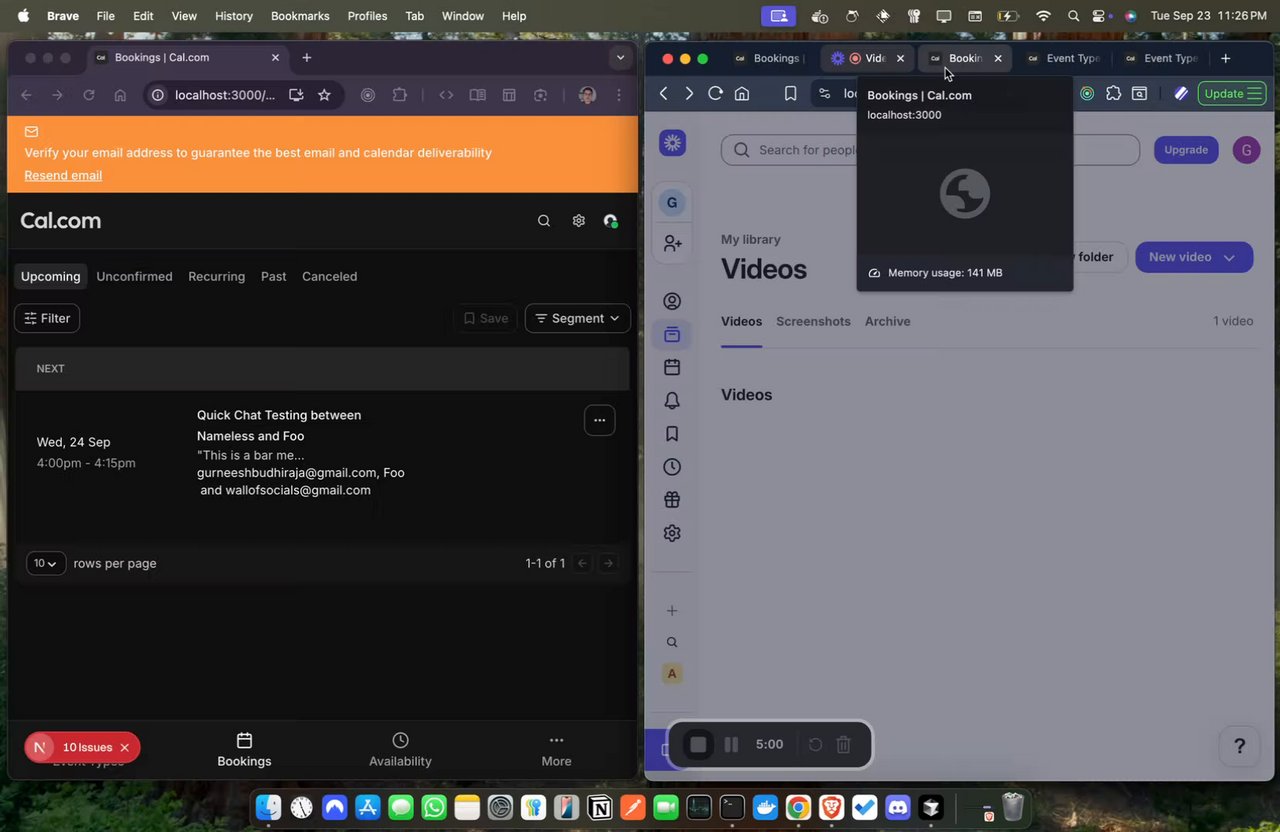
Task: Switch to Past bookings tab
Action: point(274,276)
